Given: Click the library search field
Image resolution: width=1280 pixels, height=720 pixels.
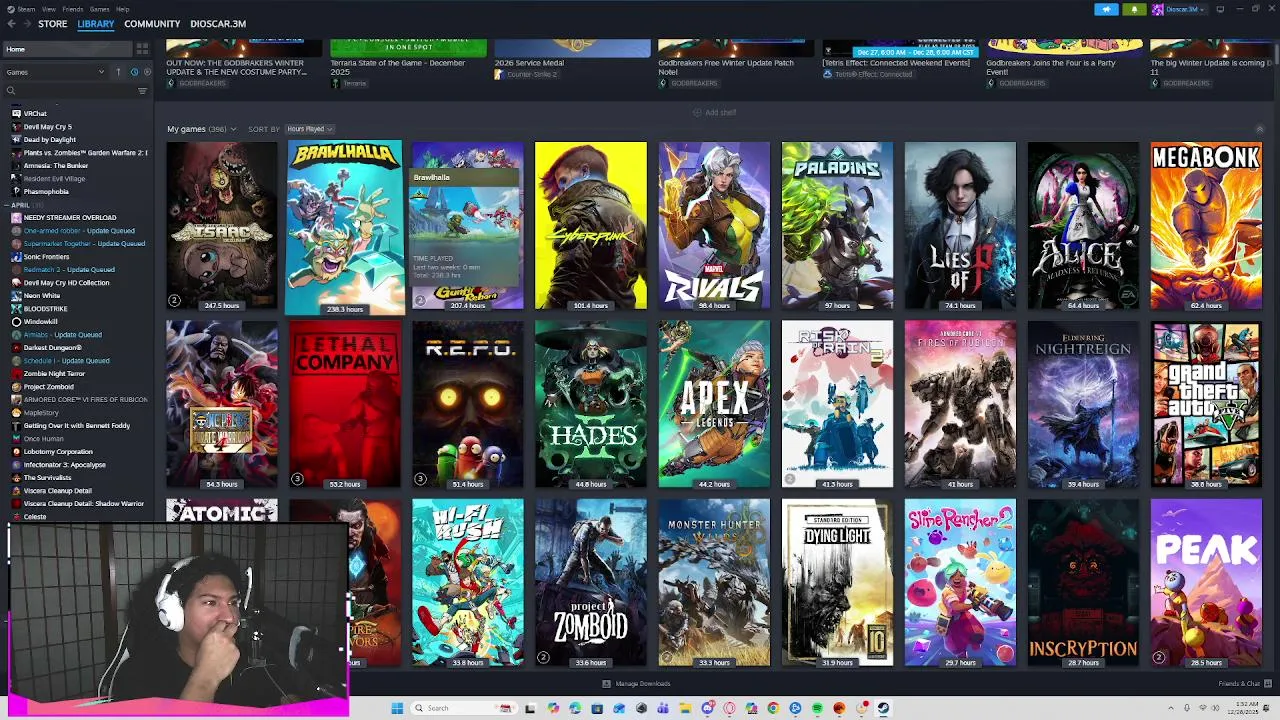Looking at the screenshot, I should pyautogui.click(x=70, y=91).
